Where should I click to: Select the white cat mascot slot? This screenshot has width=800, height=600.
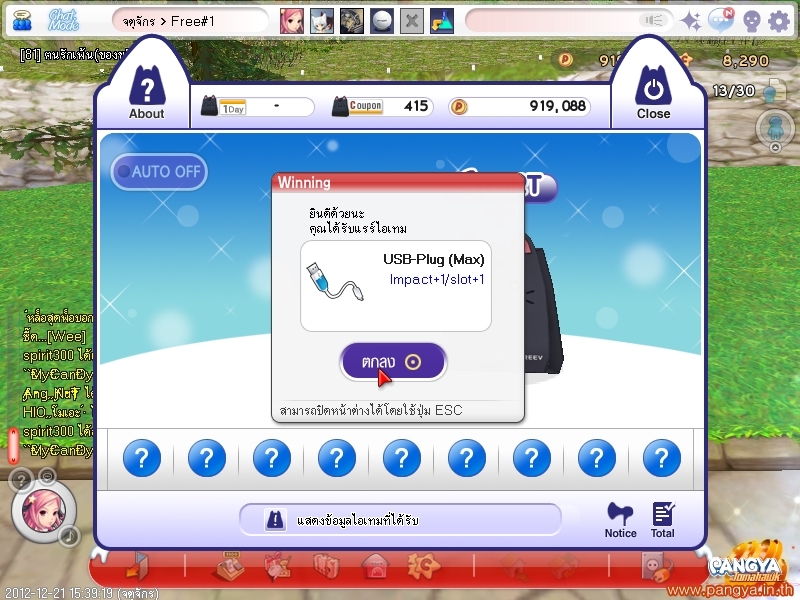tap(322, 21)
